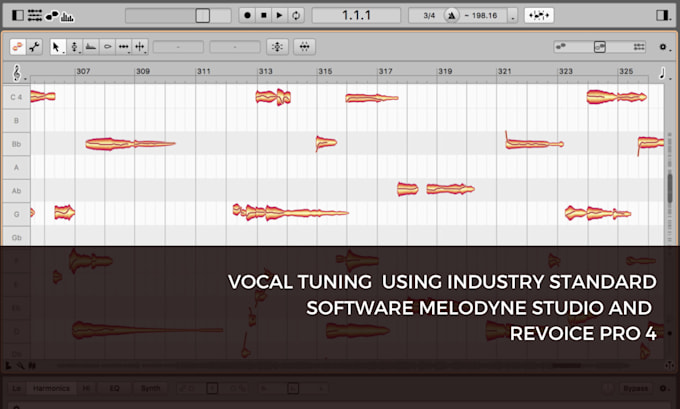Open the editor settings gear menu
This screenshot has height=409, width=680.
pyautogui.click(x=663, y=46)
